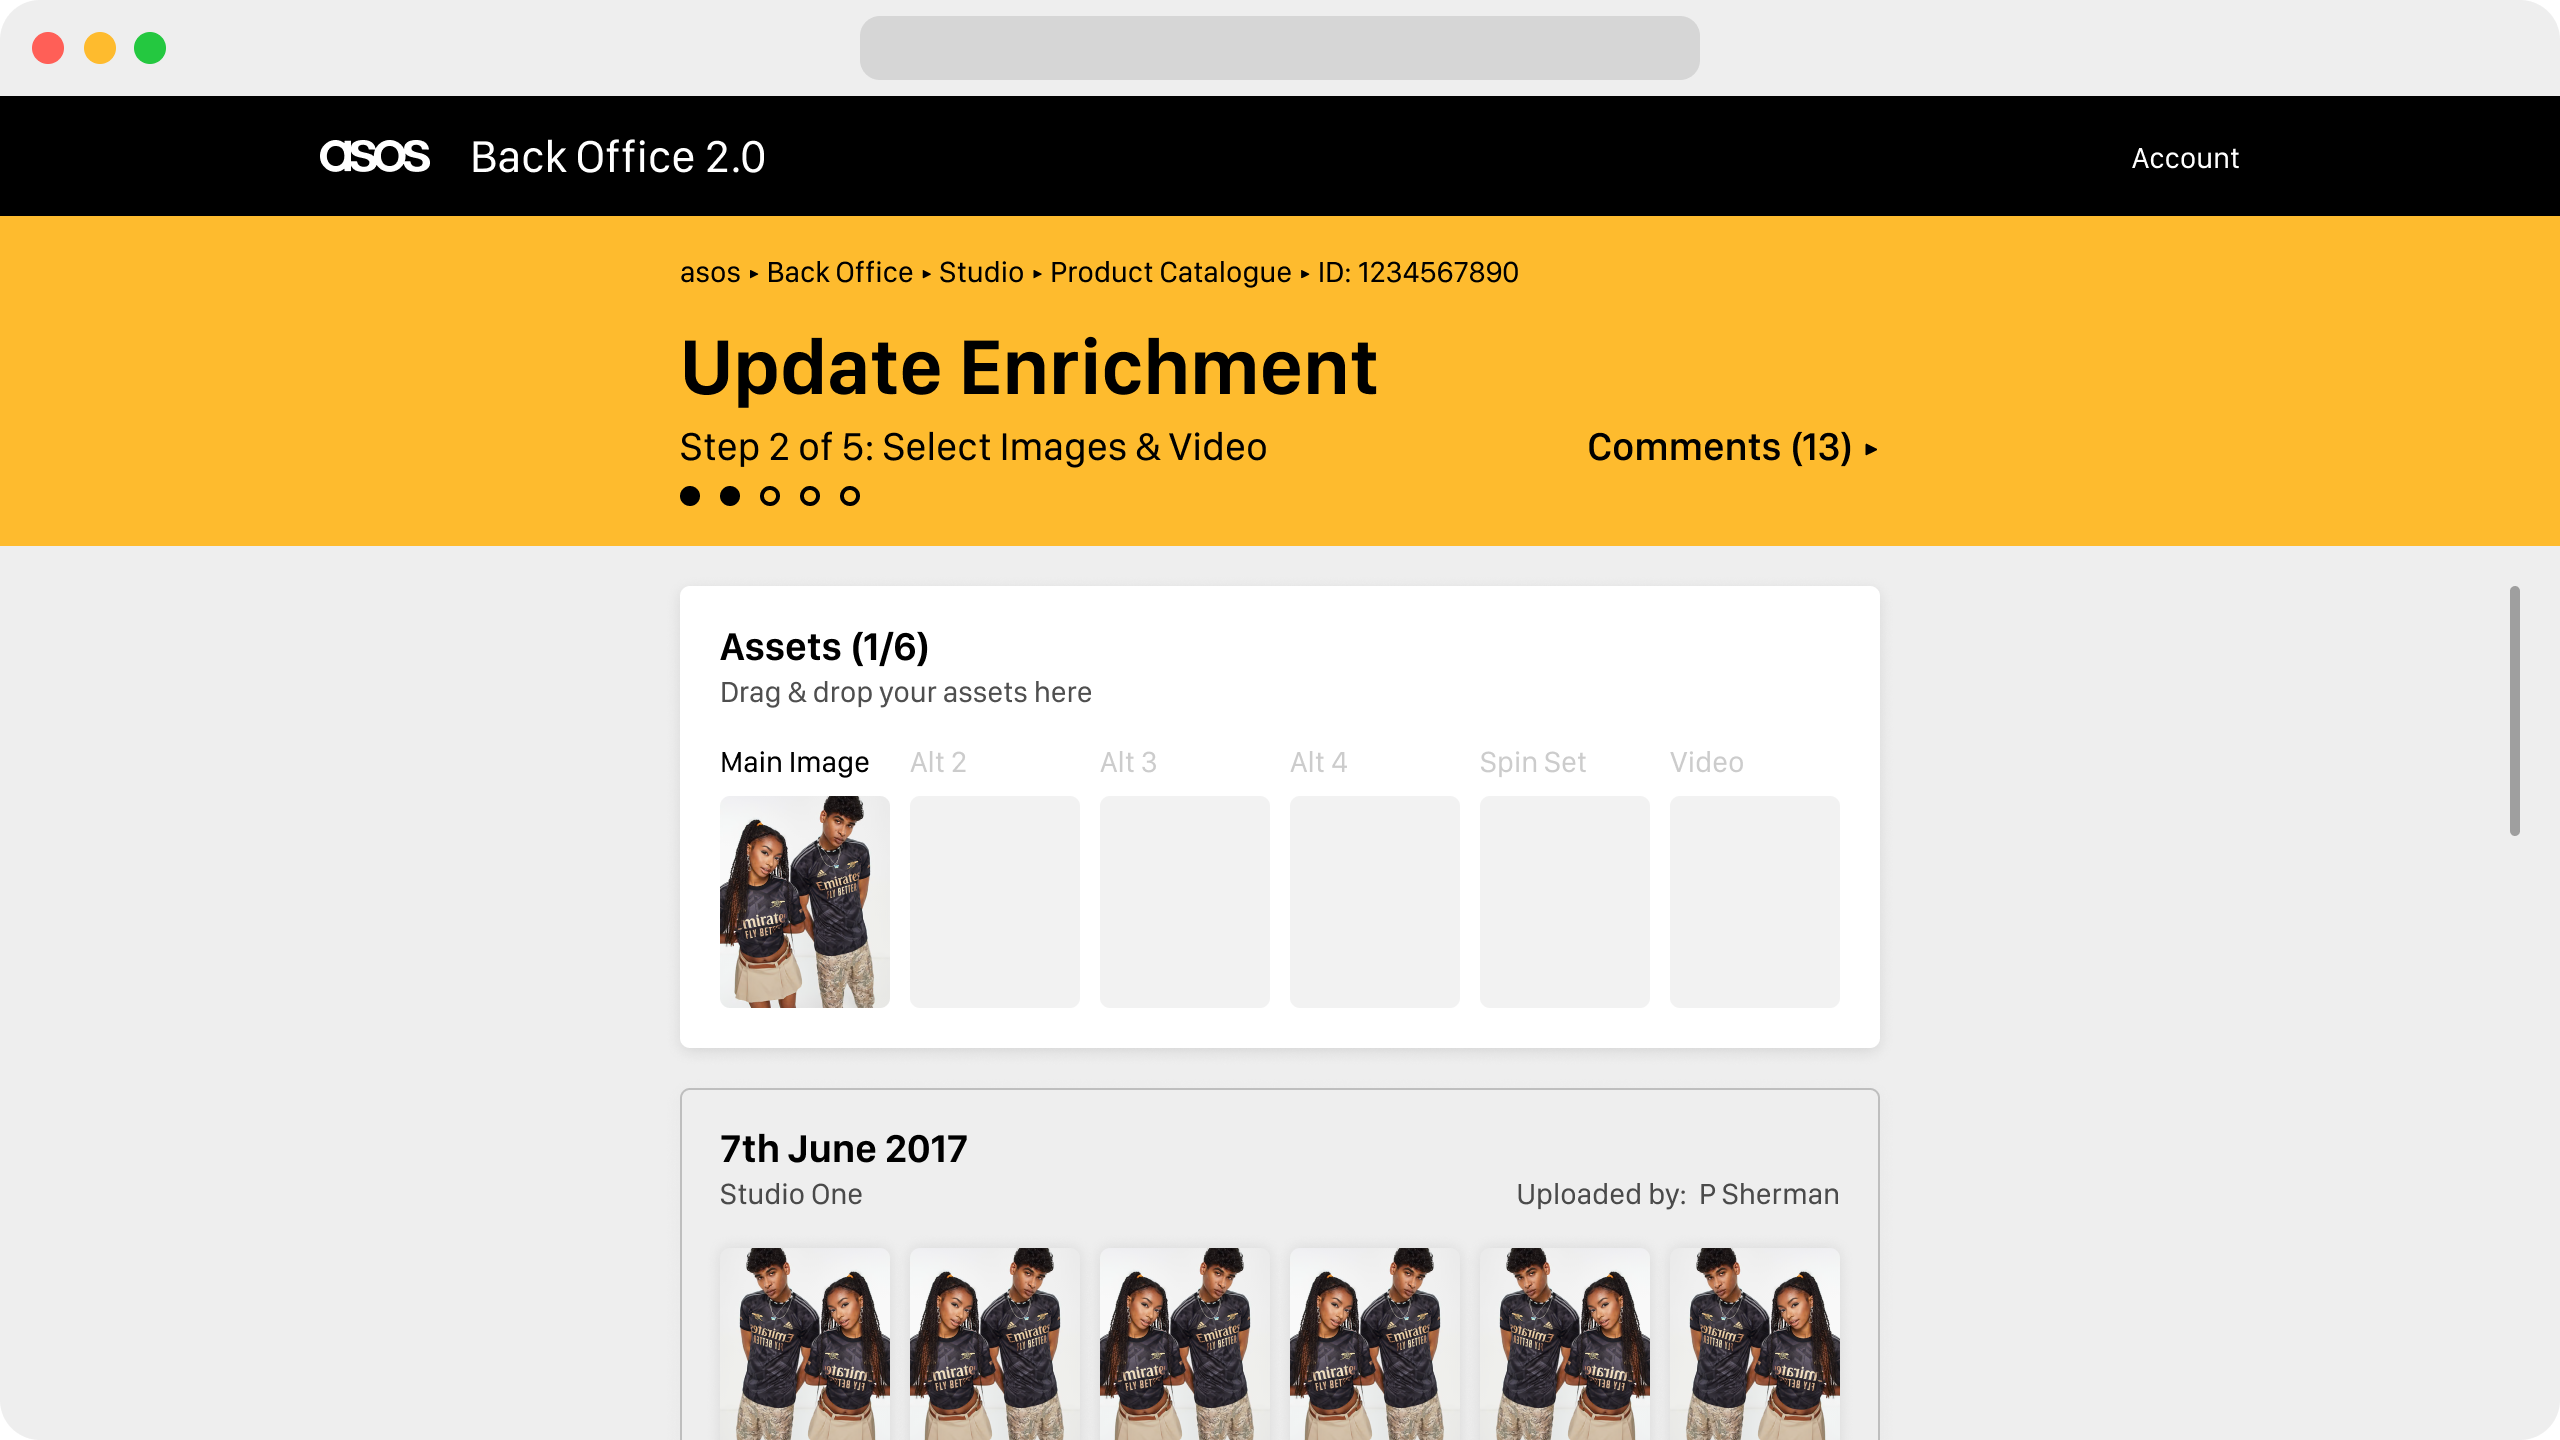Viewport: 2560px width, 1440px height.
Task: Open Product Catalogue breadcrumb
Action: [1170, 272]
